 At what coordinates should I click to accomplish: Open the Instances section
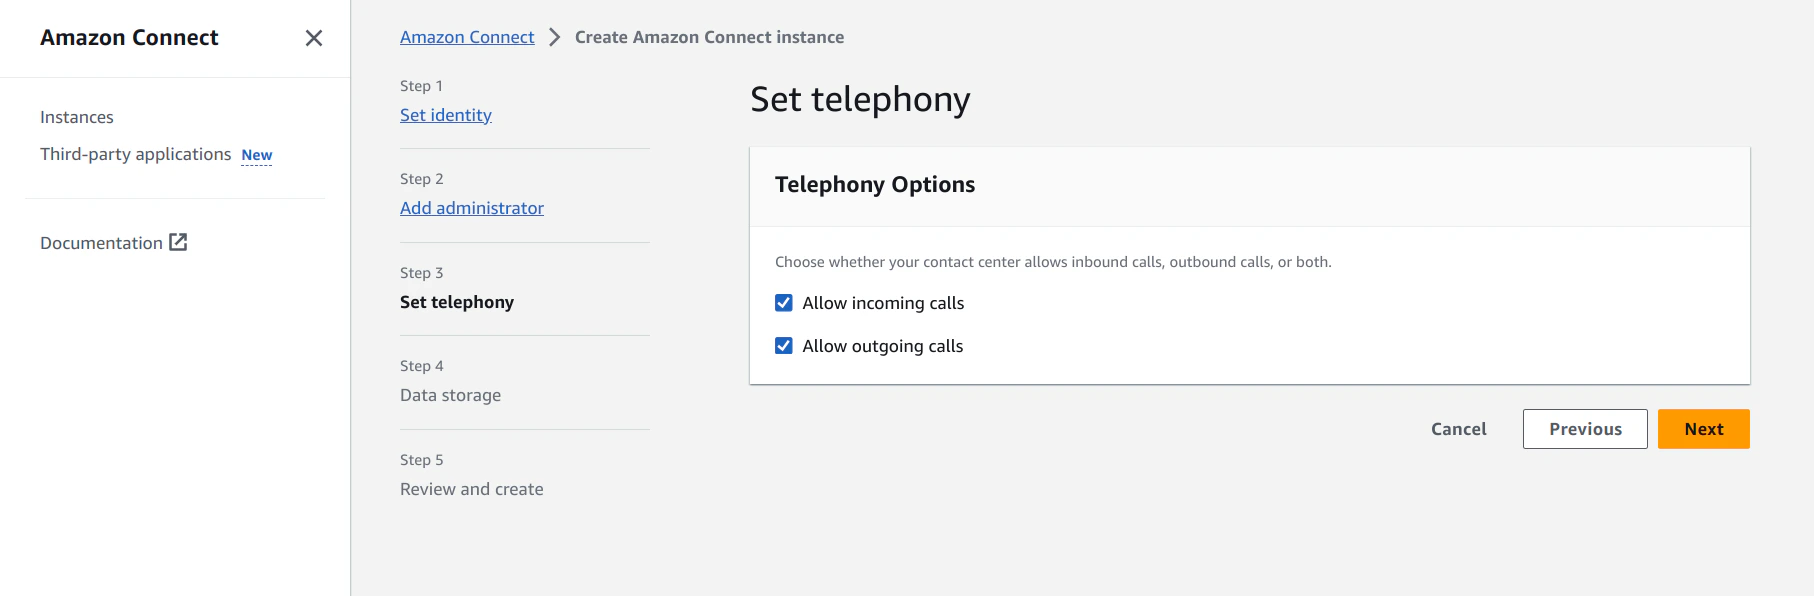pos(76,117)
